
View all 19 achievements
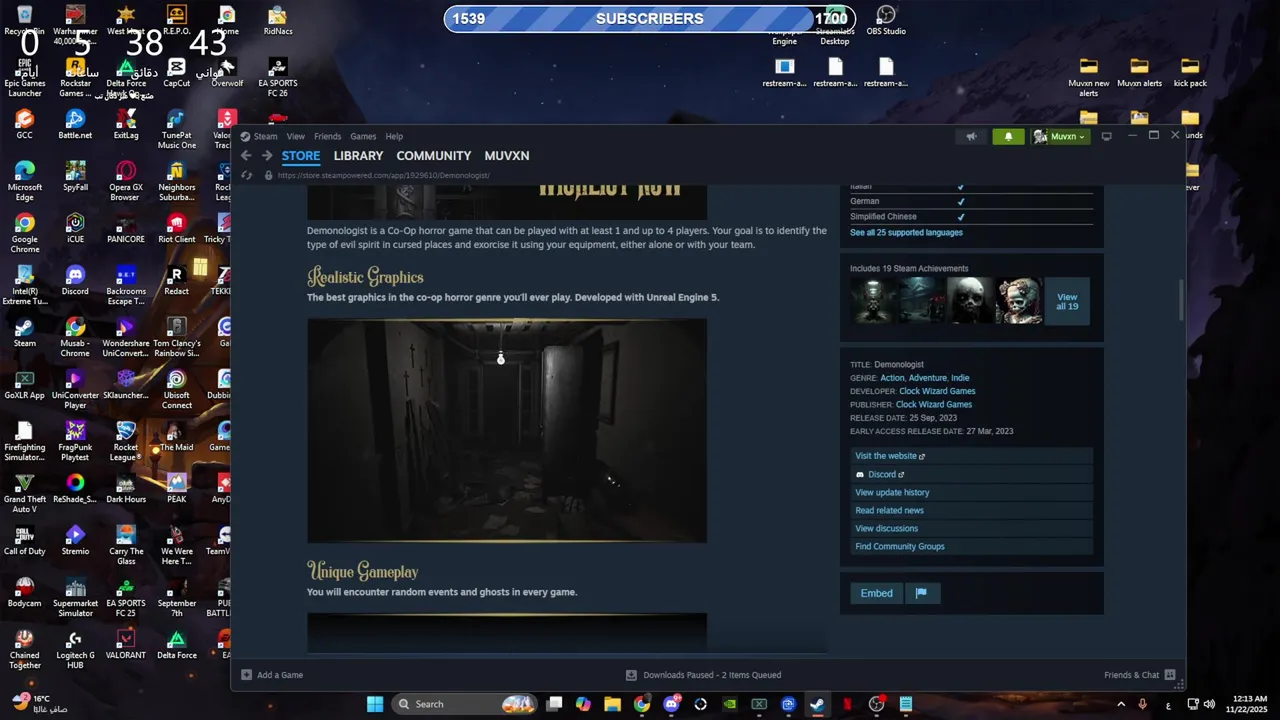tap(1067, 301)
